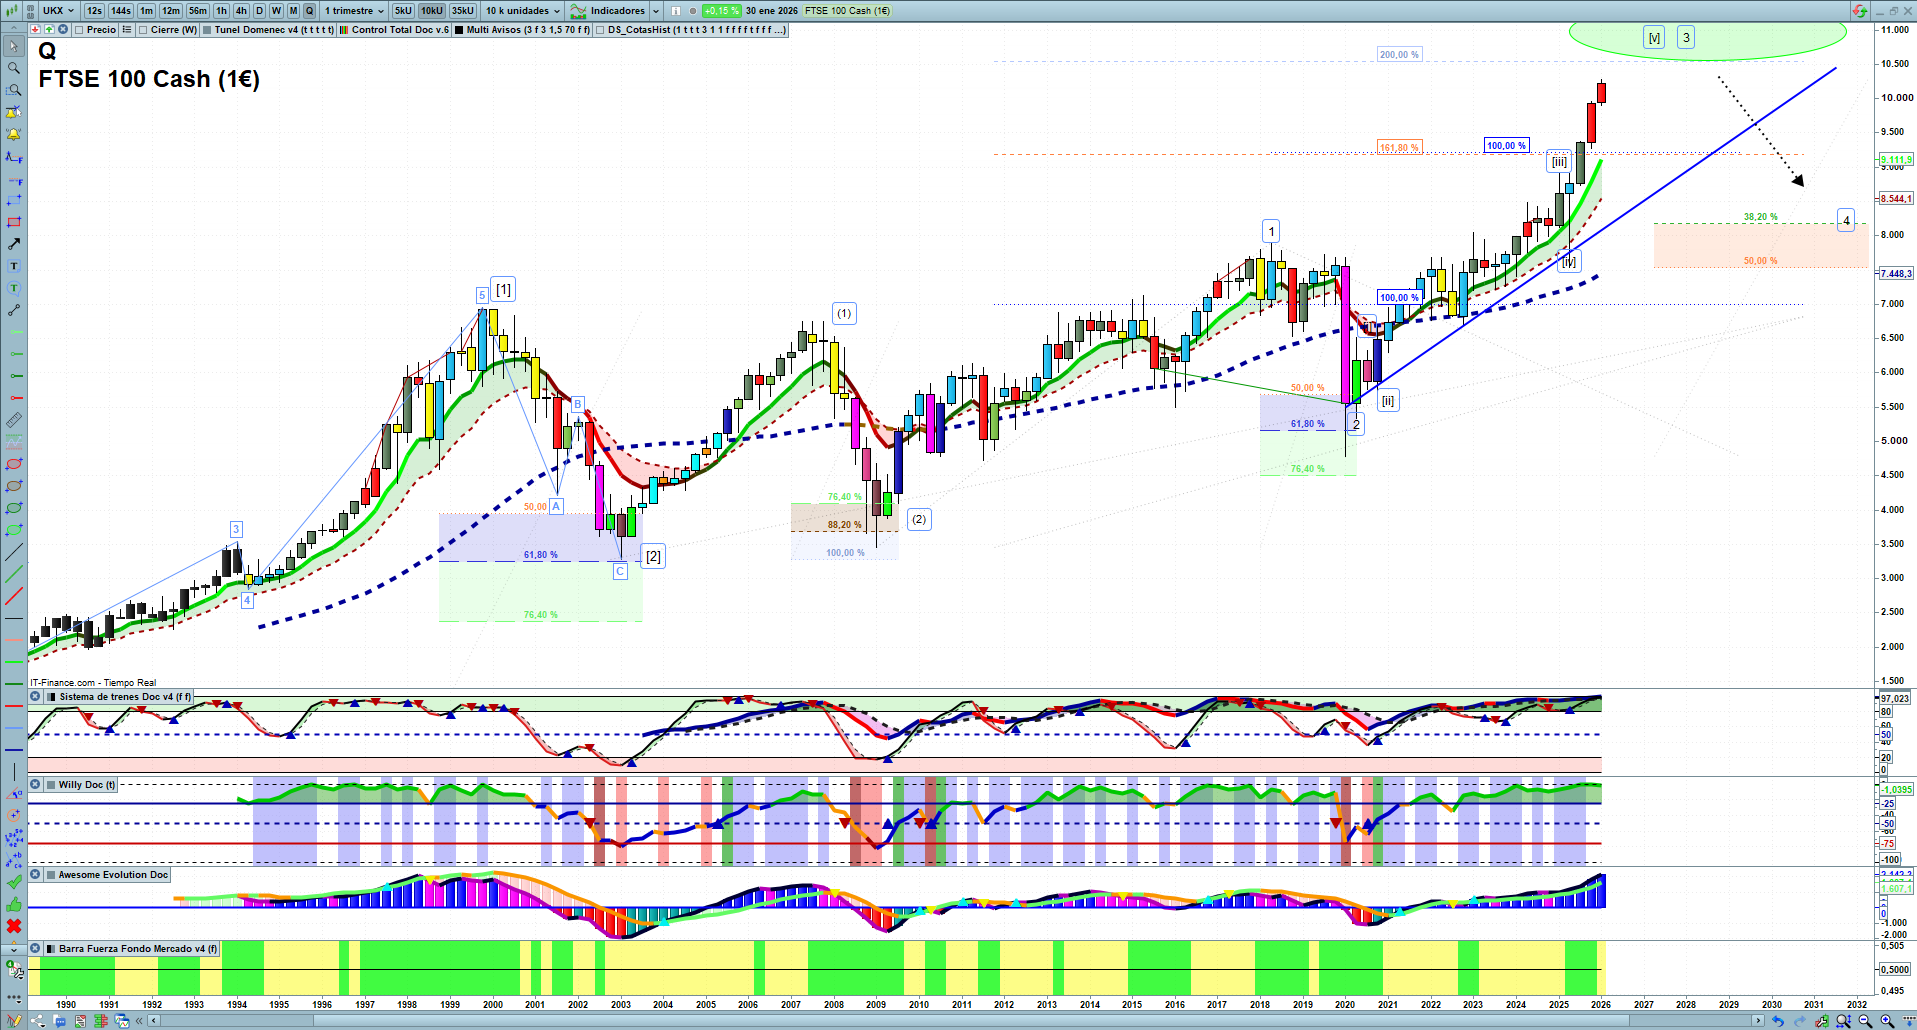Viewport: 1917px width, 1030px height.
Task: Select the red diagonal trend line tool
Action: (14, 596)
